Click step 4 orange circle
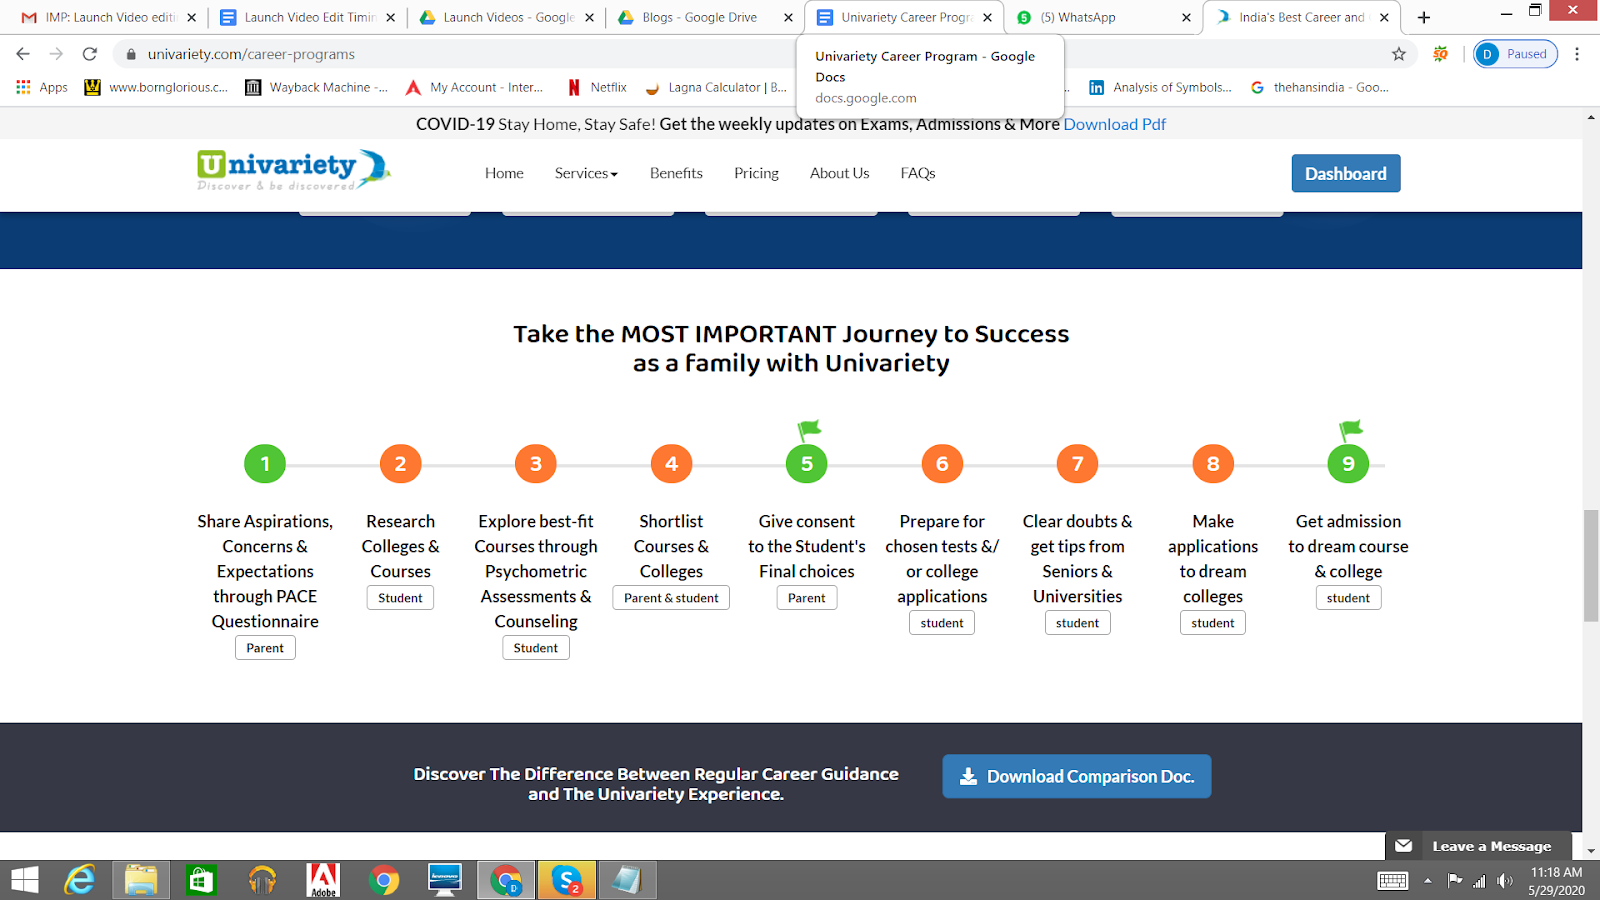Viewport: 1600px width, 900px height. click(671, 463)
